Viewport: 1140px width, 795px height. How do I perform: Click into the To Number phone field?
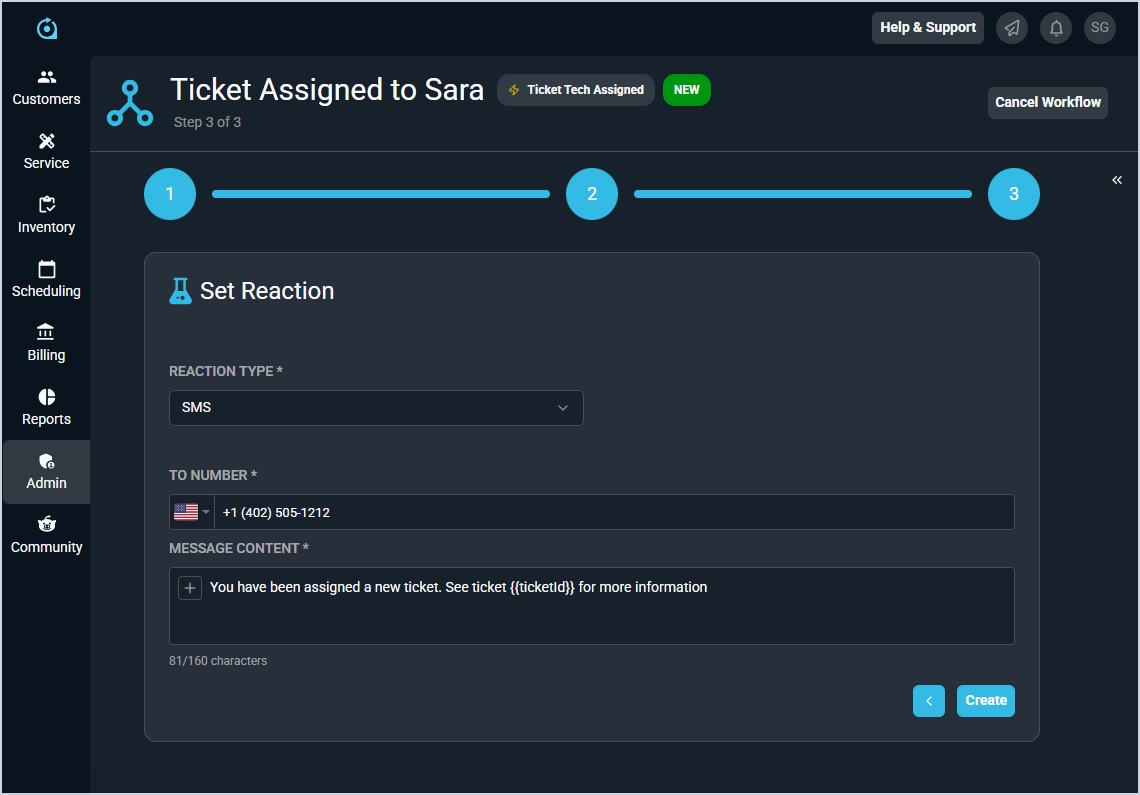614,512
